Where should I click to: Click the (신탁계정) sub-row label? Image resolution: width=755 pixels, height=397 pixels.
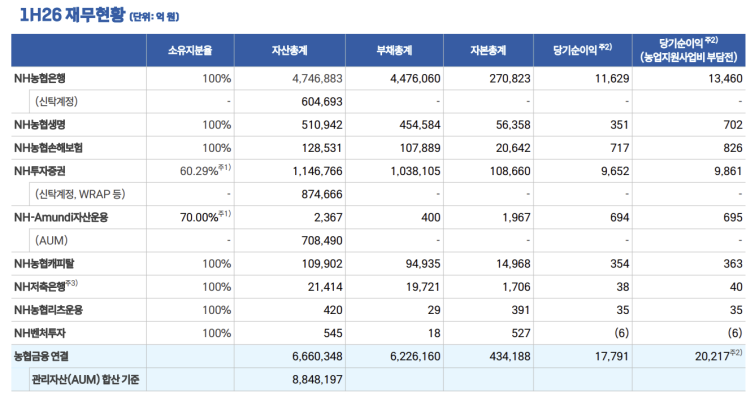click(x=56, y=101)
